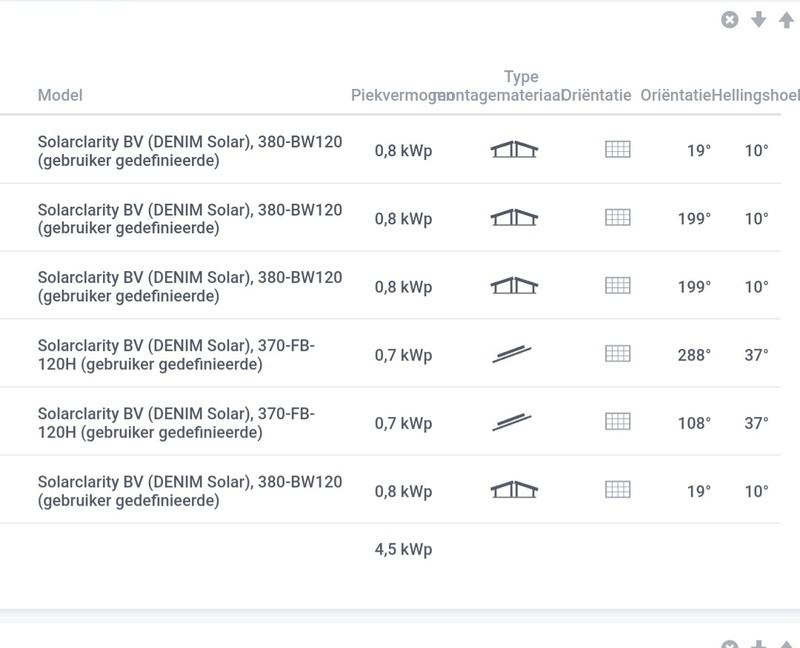Select panel grid icon in 108° row
Image resolution: width=800 pixels, height=648 pixels.
pos(618,422)
